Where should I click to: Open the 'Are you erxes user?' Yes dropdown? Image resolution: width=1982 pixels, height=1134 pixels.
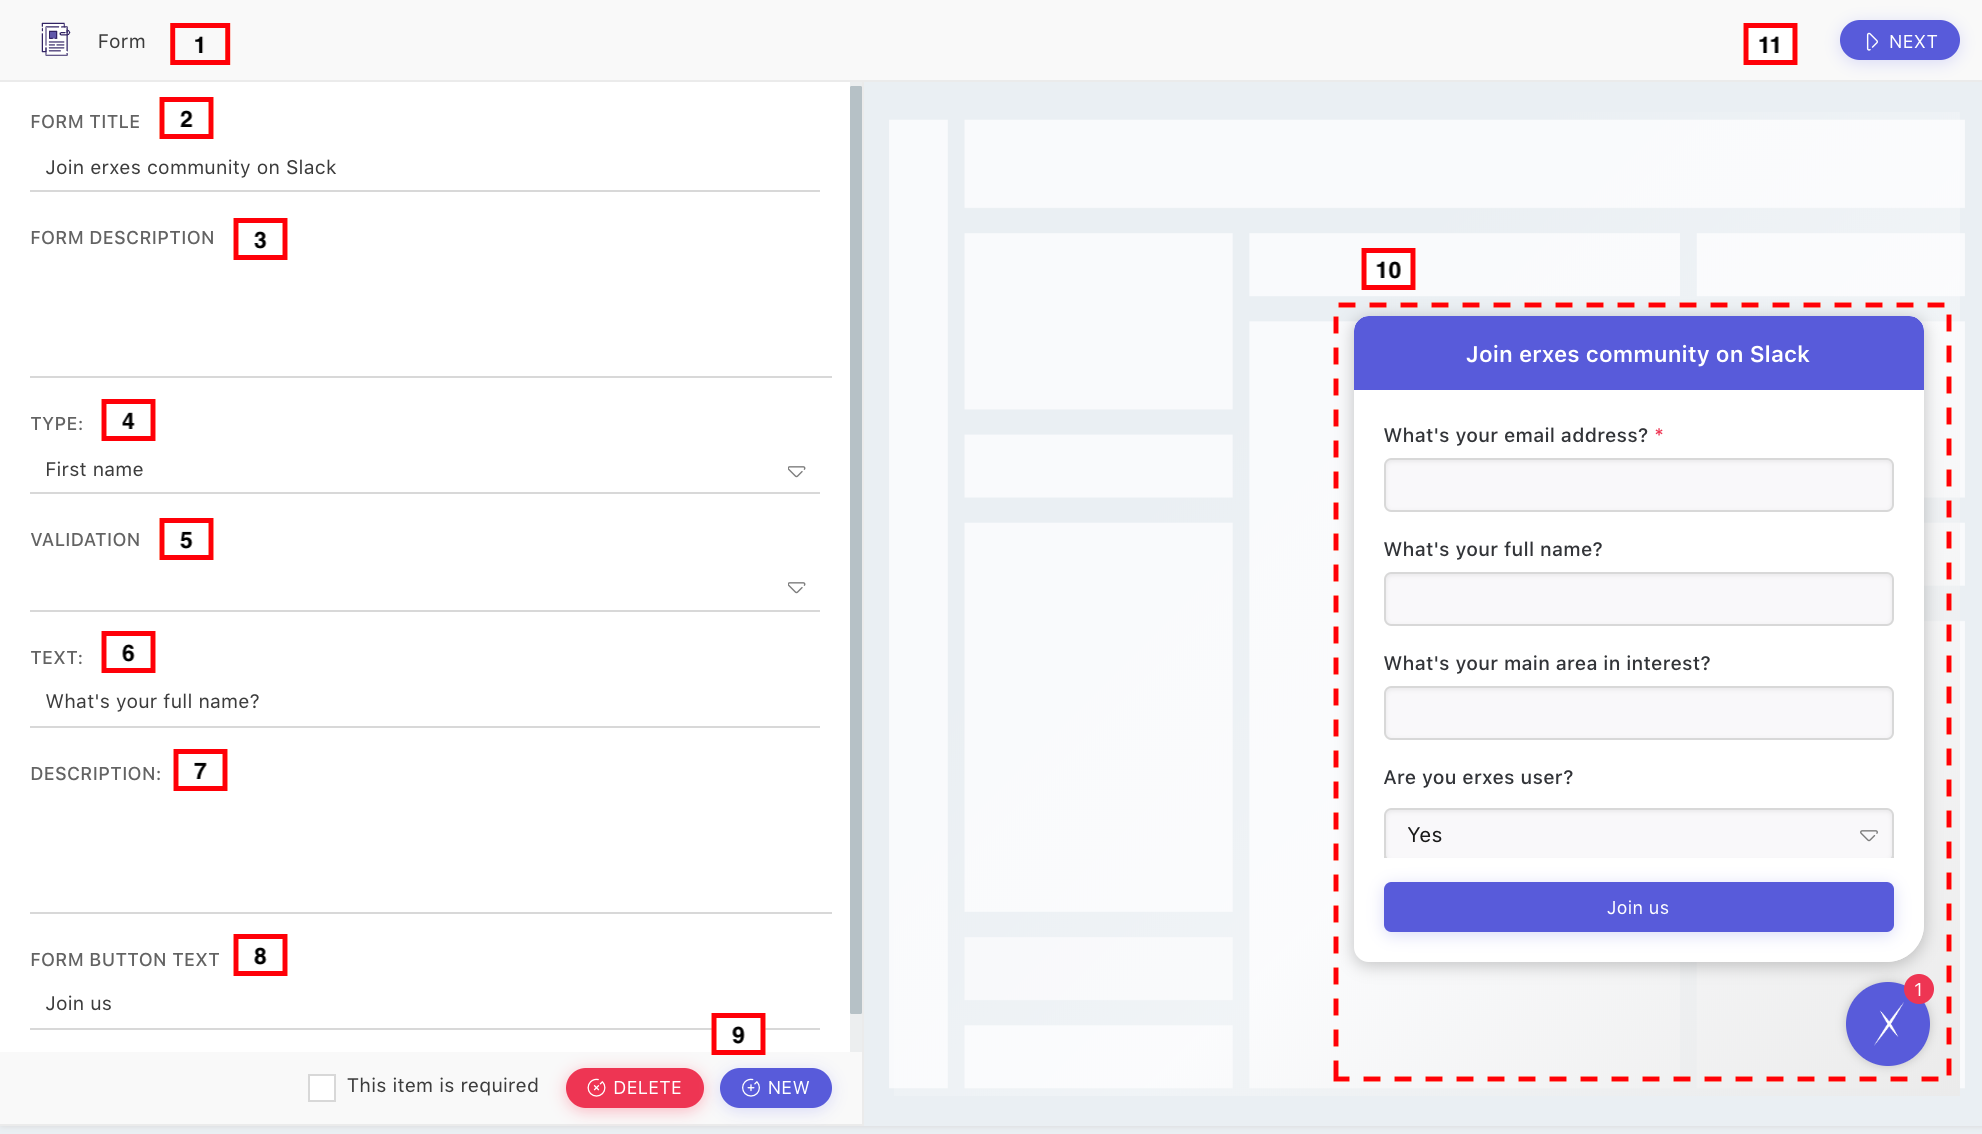click(1638, 835)
